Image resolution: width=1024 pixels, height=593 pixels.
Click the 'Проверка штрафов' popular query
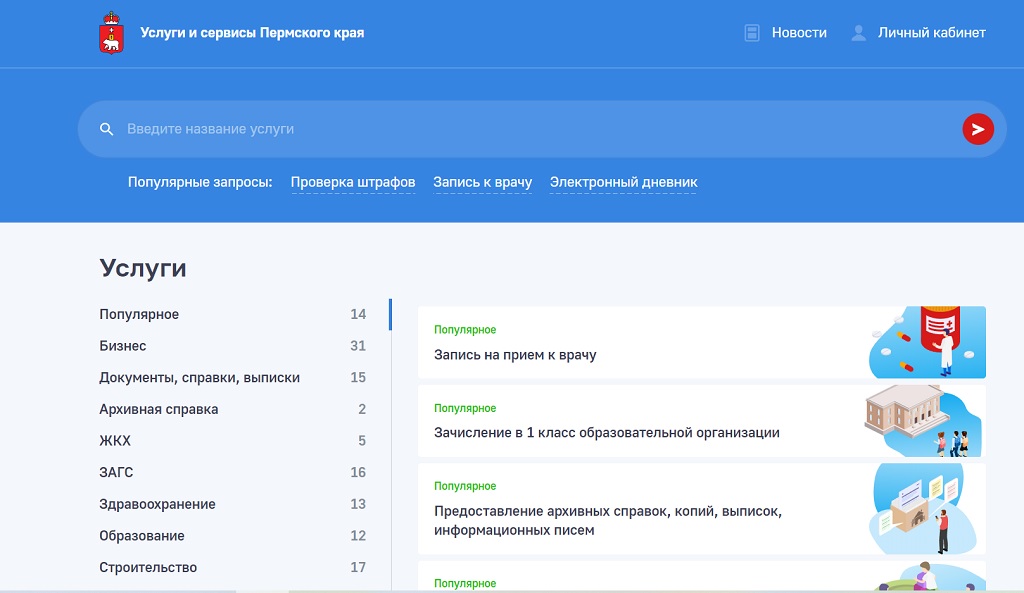pyautogui.click(x=352, y=183)
